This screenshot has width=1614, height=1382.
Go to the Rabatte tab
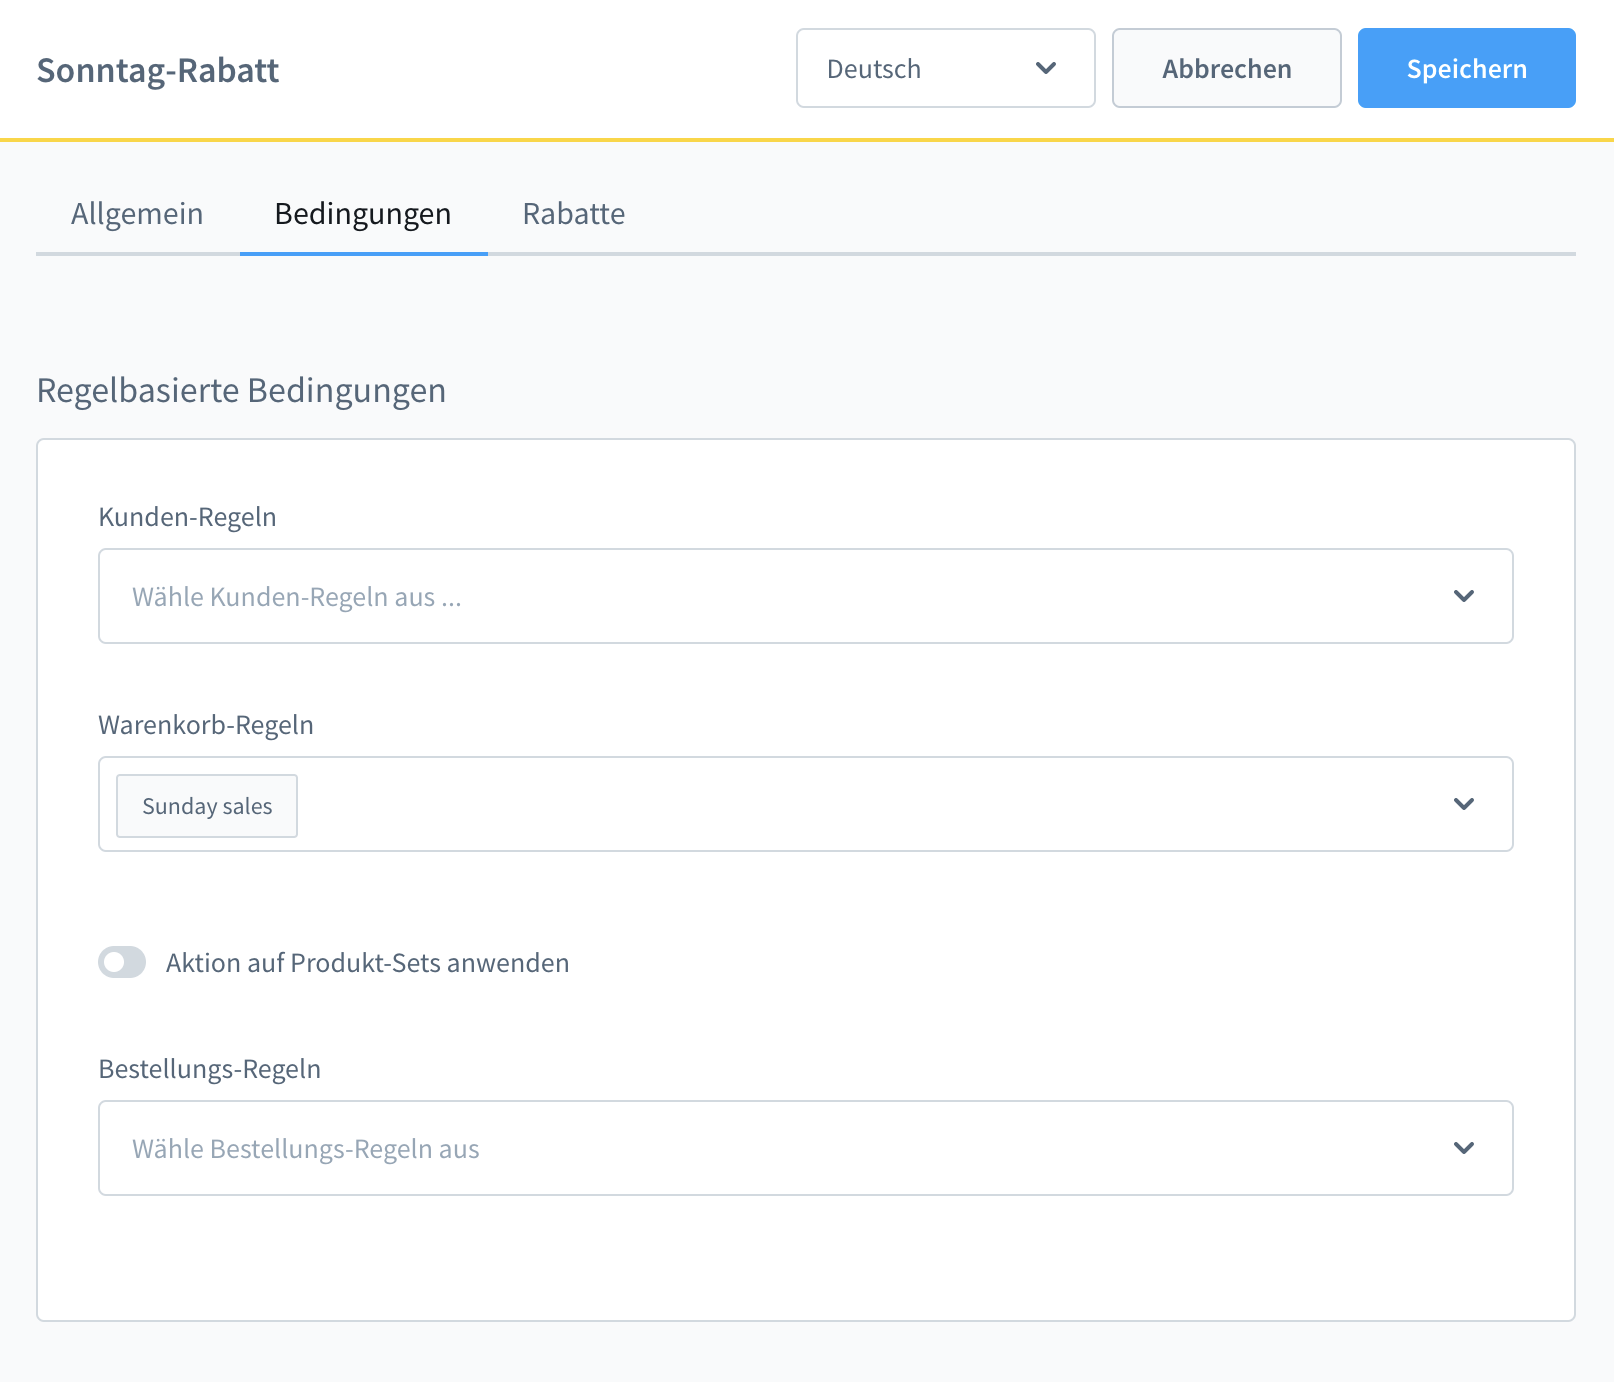[573, 214]
